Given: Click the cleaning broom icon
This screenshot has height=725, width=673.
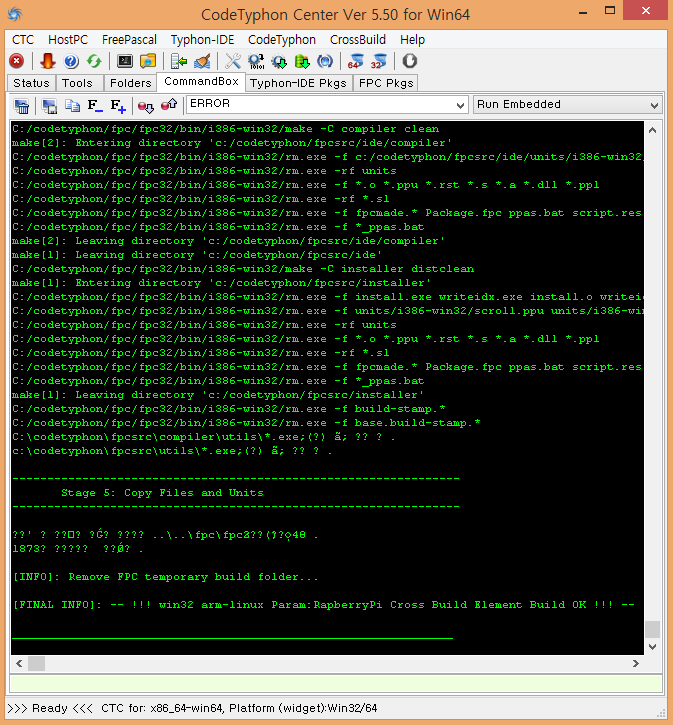Looking at the screenshot, I should tap(202, 61).
